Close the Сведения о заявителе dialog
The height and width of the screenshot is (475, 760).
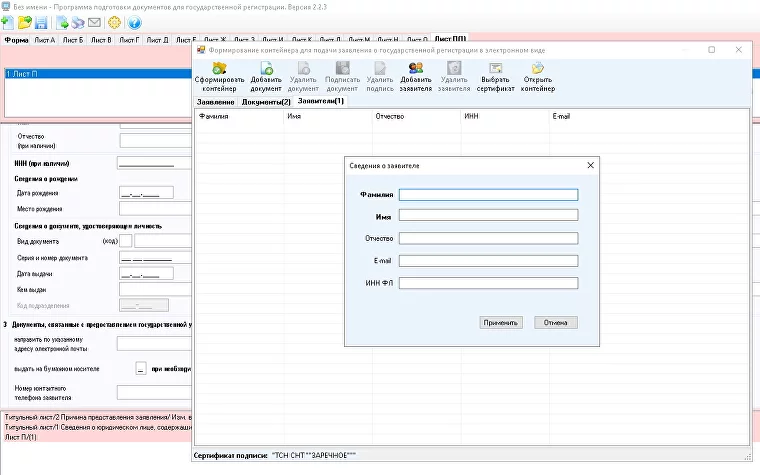[590, 165]
